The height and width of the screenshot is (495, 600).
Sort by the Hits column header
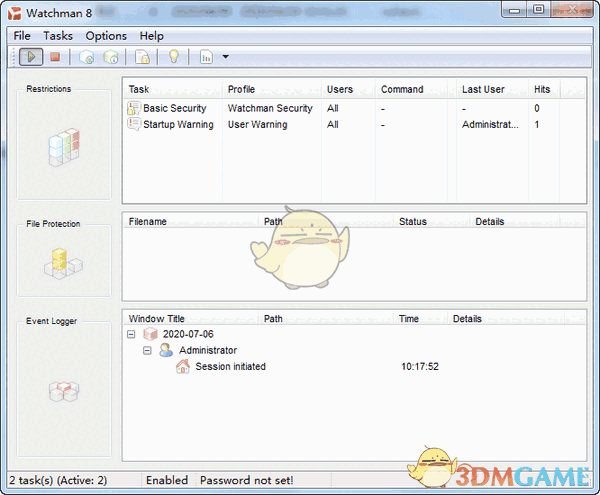[x=544, y=89]
